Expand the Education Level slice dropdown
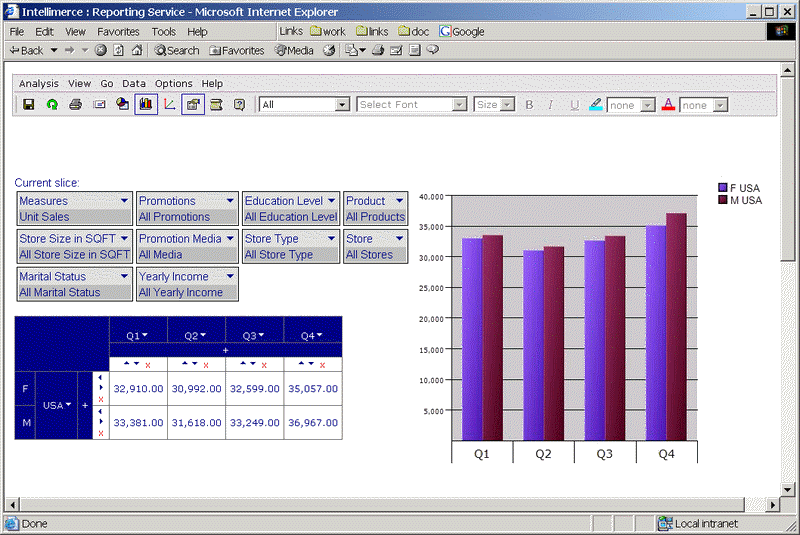Image resolution: width=800 pixels, height=535 pixels. pyautogui.click(x=332, y=200)
